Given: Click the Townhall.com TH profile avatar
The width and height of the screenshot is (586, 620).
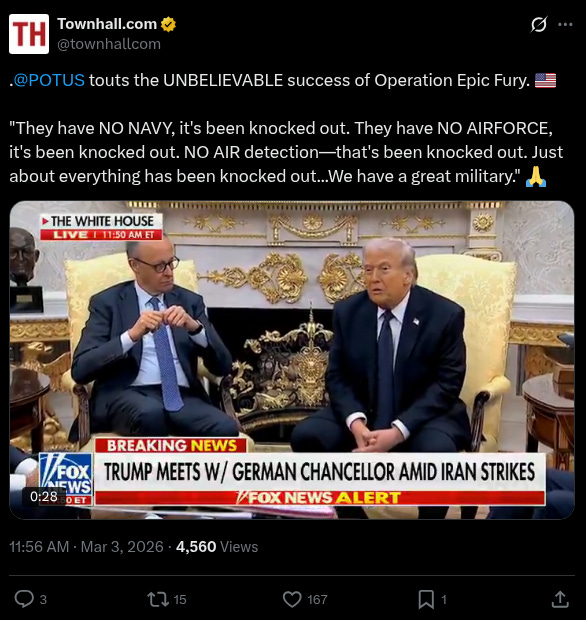Looking at the screenshot, I should [x=29, y=34].
